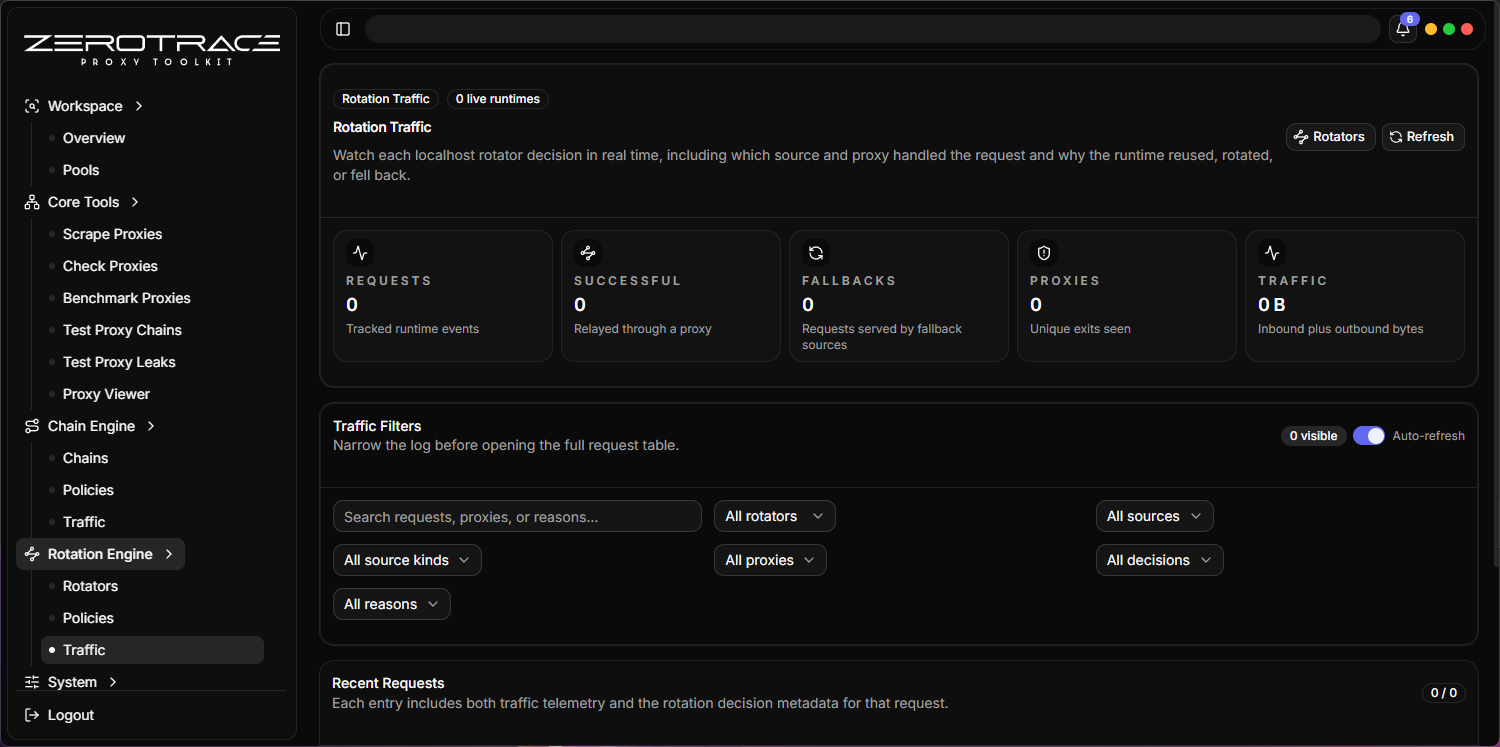Click the Proxies shield icon
The image size is (1500, 747).
(1044, 253)
